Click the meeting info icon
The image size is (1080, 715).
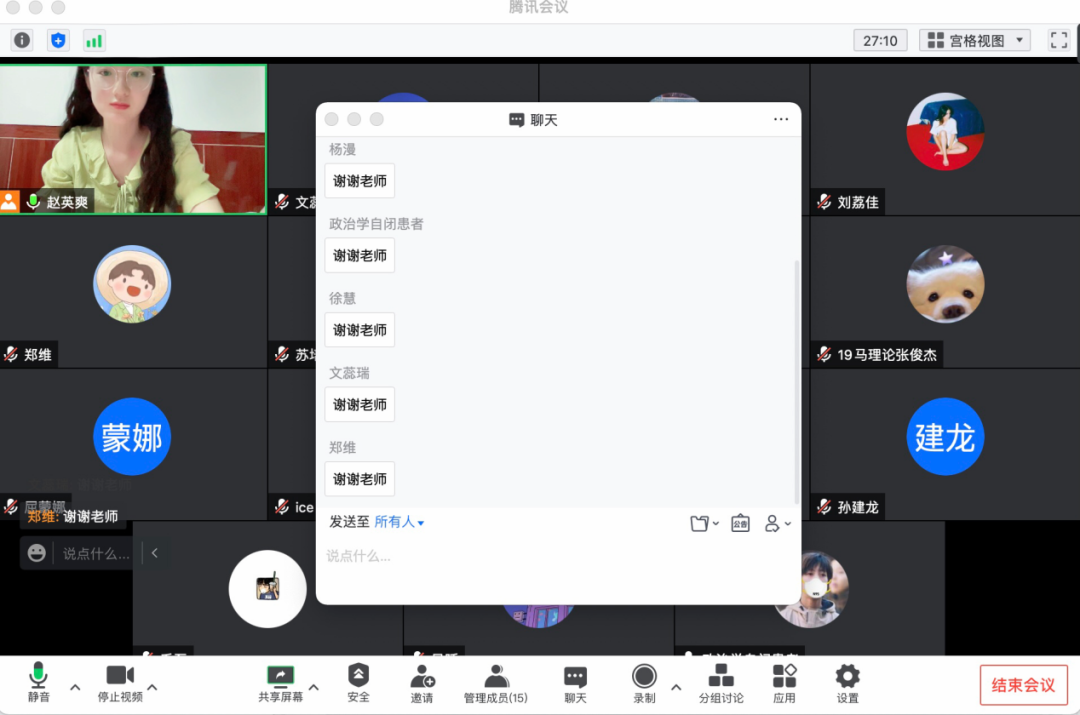click(x=22, y=41)
